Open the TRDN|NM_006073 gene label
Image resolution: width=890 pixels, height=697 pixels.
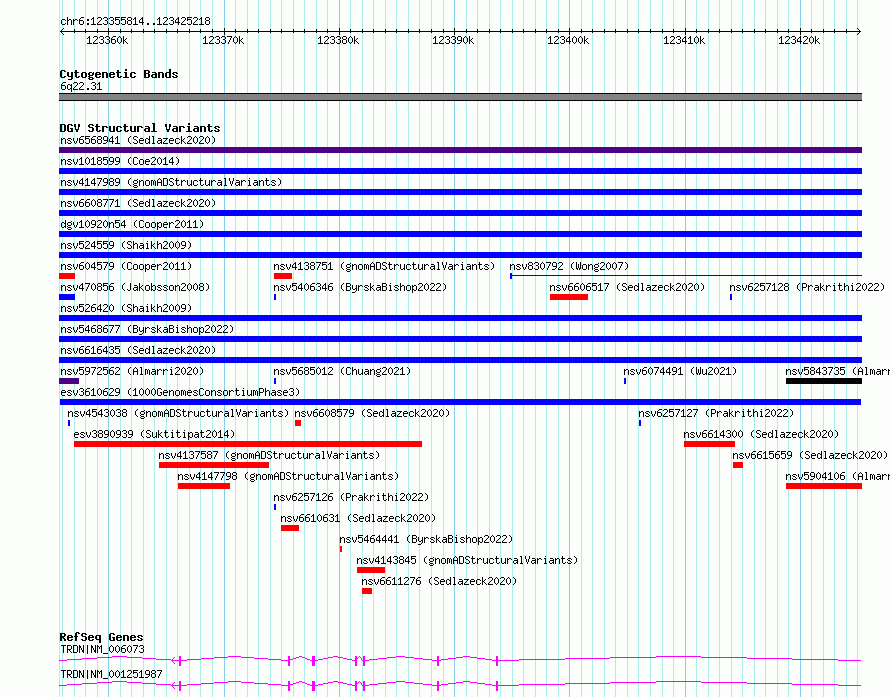click(102, 649)
